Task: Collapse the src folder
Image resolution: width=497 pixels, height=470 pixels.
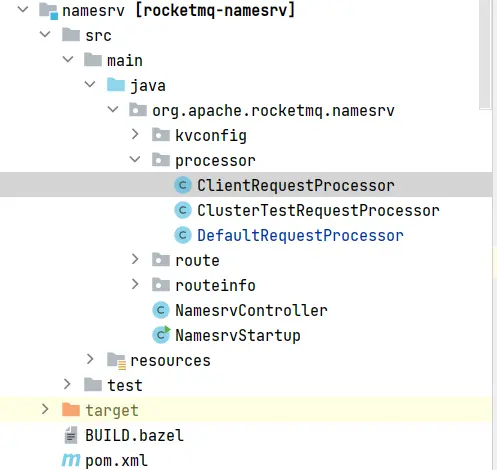Action: tap(45, 34)
